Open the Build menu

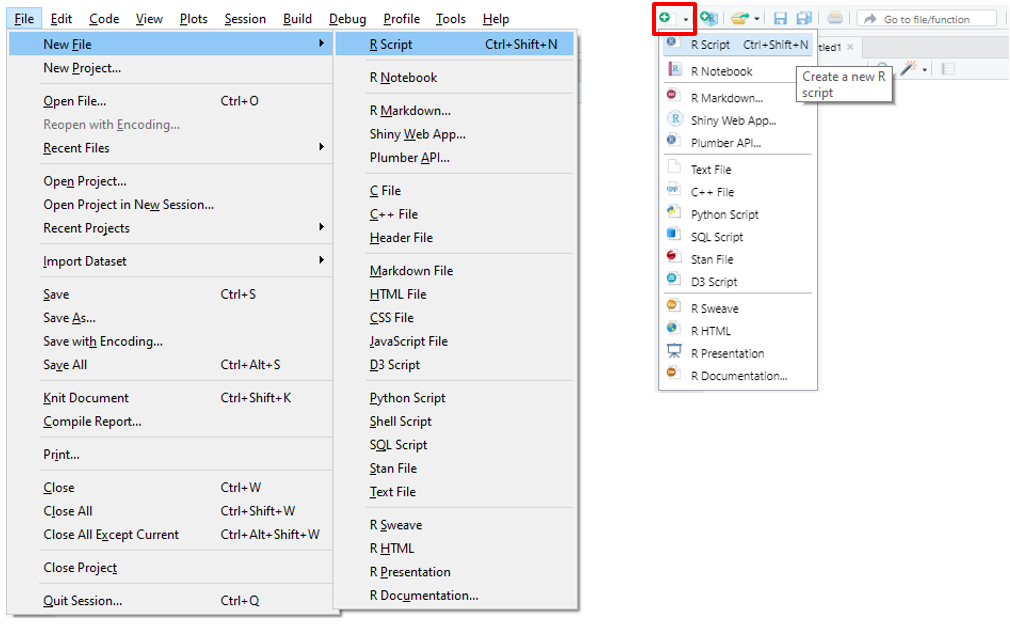(x=298, y=19)
